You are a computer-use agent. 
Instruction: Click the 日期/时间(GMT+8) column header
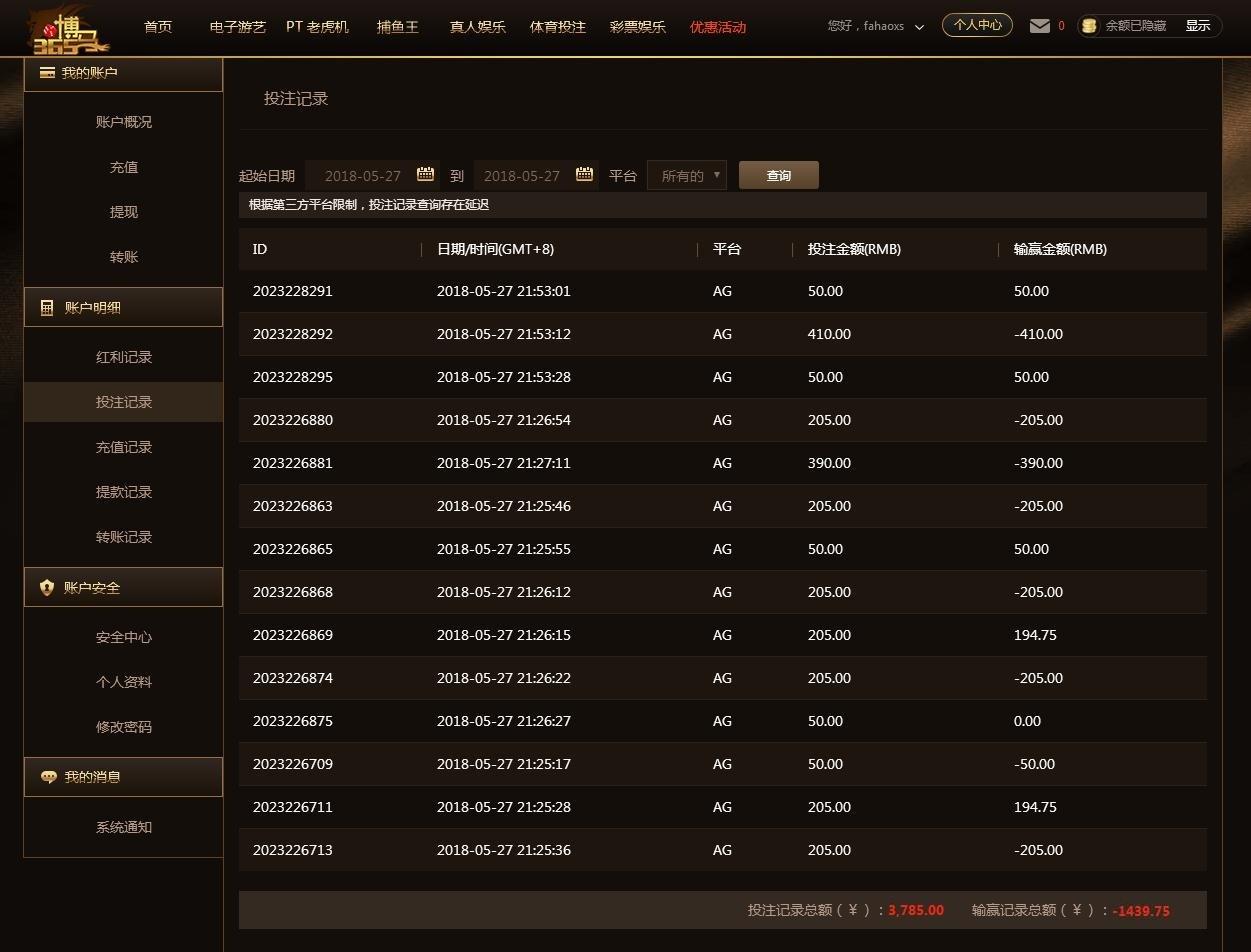tap(495, 249)
